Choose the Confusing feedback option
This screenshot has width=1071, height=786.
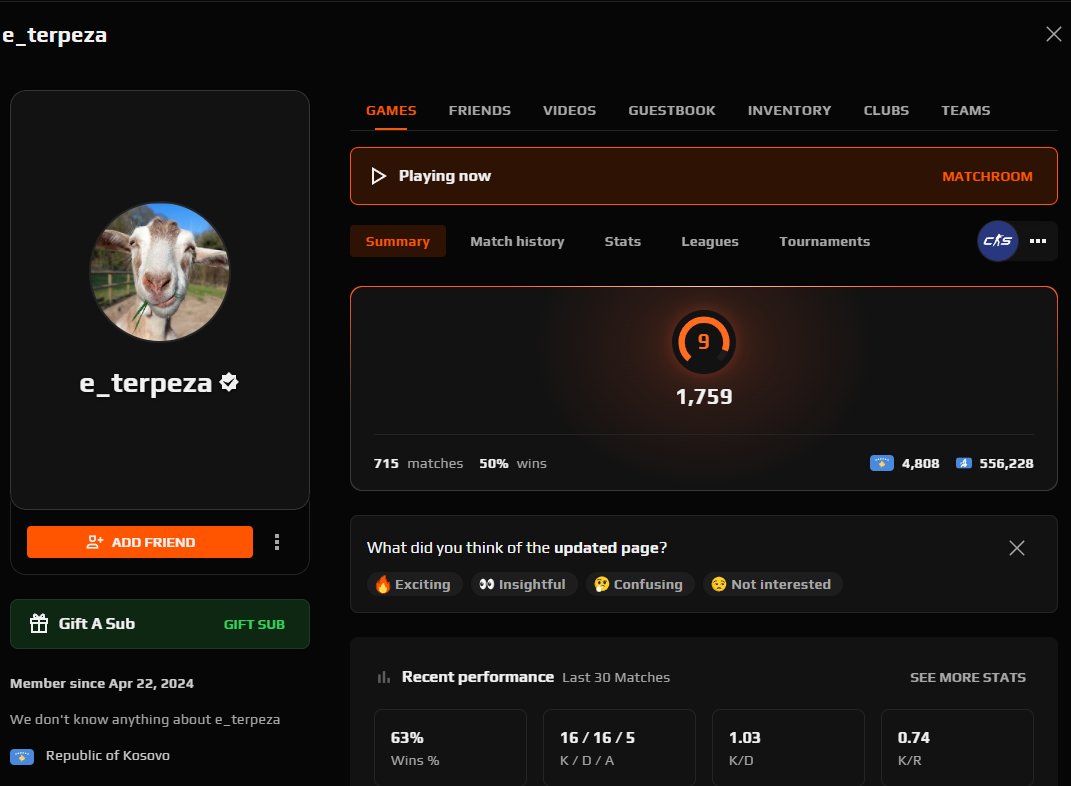pos(639,585)
